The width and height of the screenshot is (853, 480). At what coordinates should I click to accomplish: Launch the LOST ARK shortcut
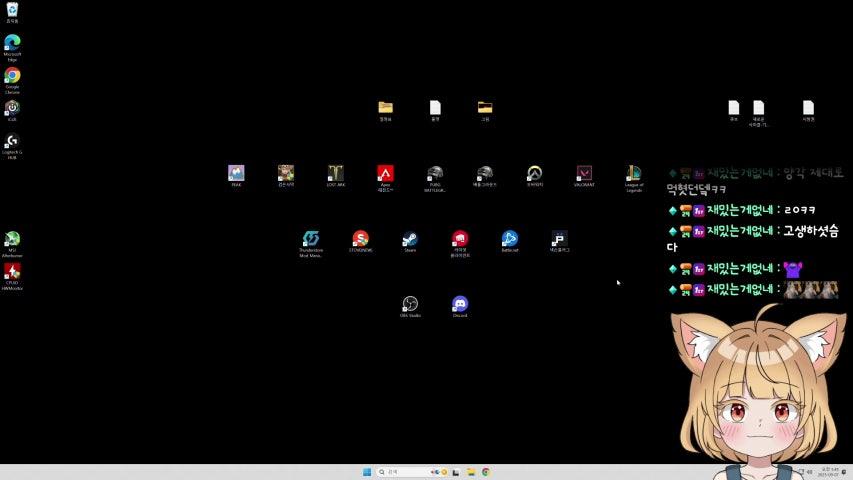click(x=336, y=174)
